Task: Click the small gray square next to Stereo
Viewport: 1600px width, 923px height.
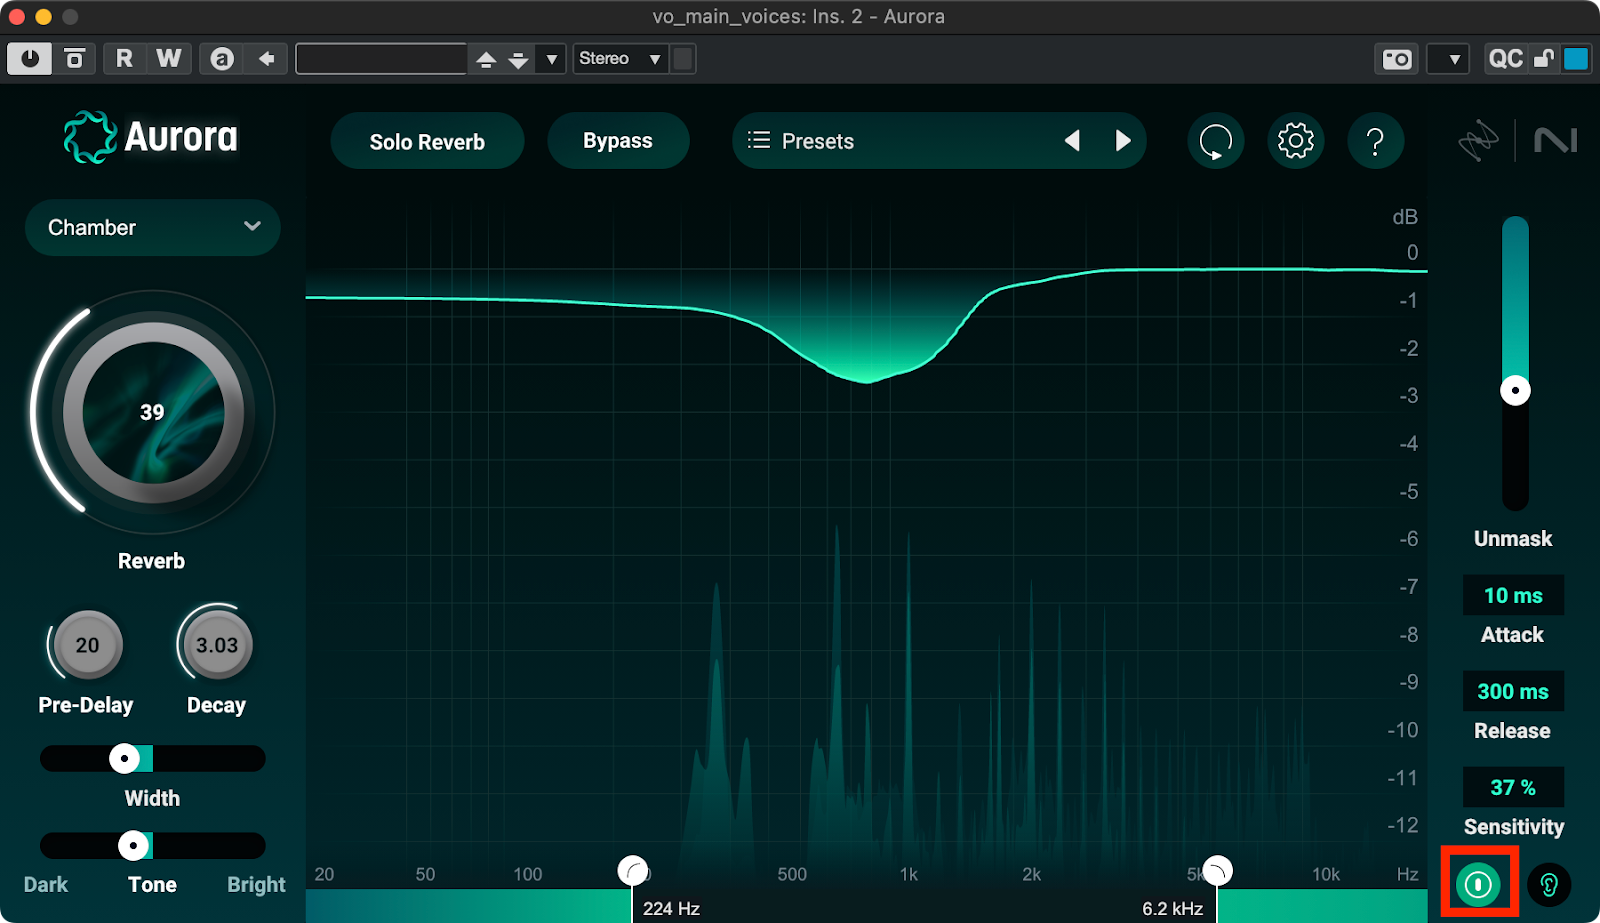Action: click(683, 59)
